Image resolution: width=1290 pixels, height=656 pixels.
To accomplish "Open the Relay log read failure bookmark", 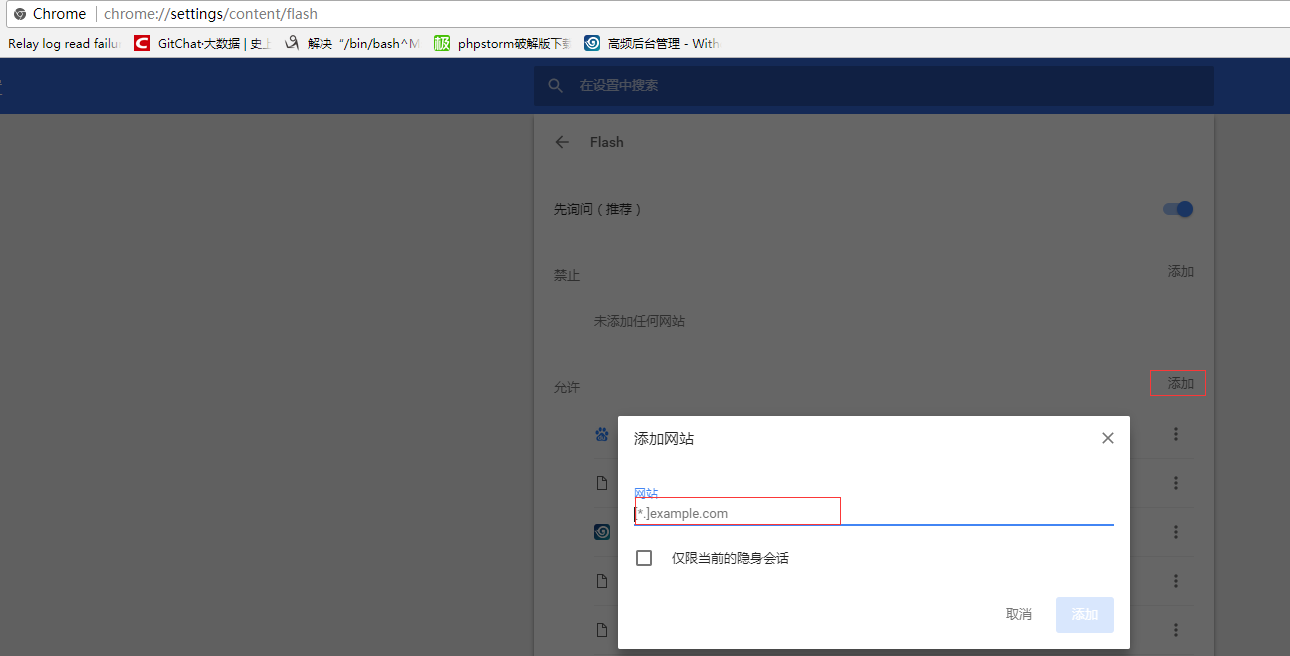I will (64, 43).
